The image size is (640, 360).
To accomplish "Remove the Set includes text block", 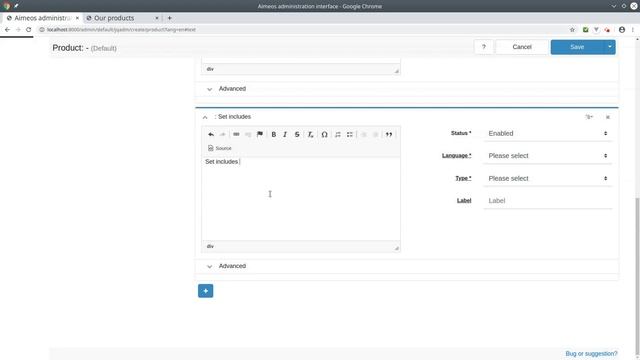I will click(608, 117).
